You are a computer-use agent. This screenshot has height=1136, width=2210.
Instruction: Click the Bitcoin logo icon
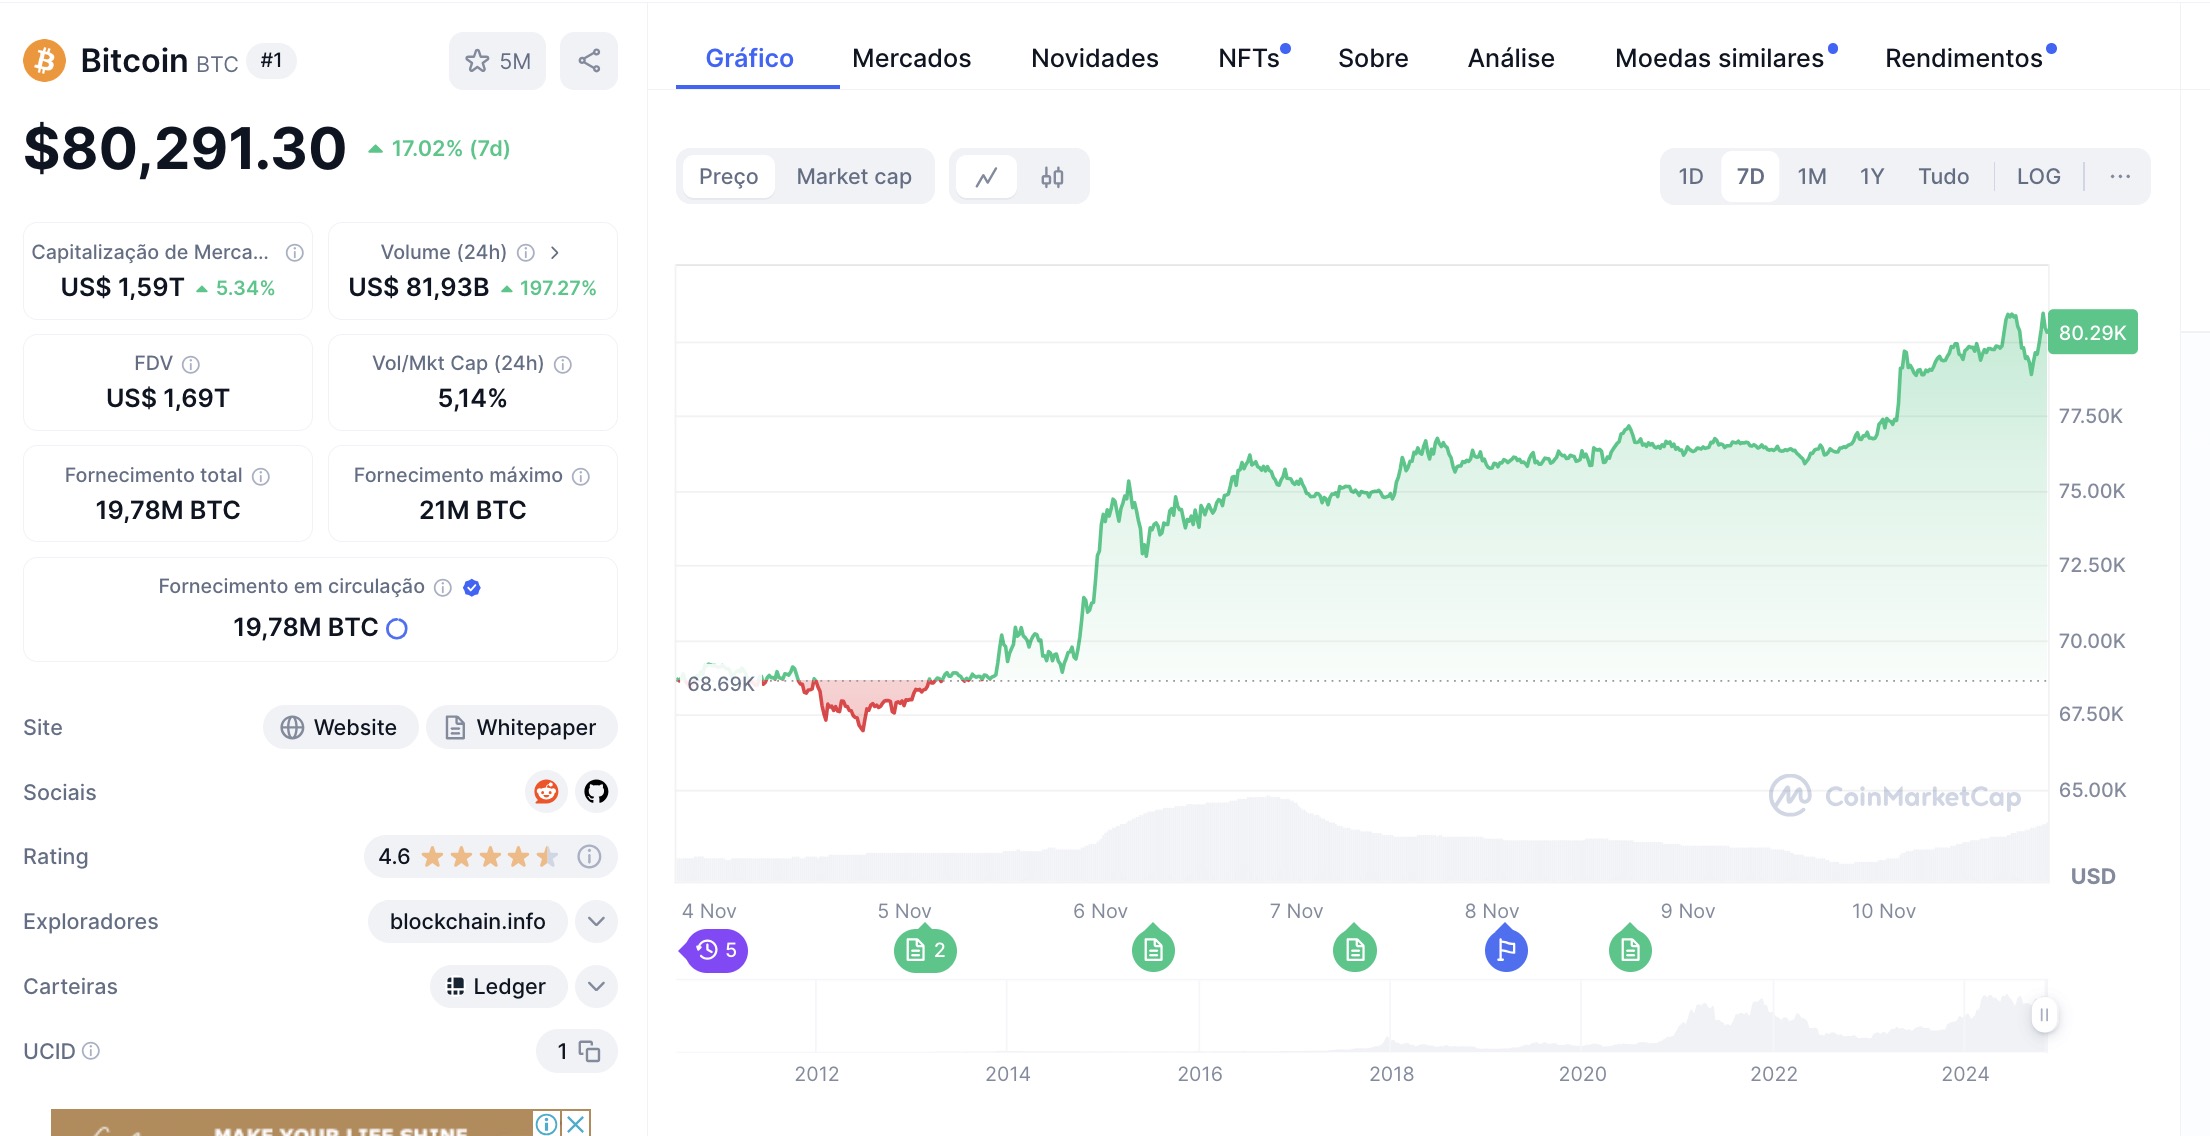tap(44, 61)
